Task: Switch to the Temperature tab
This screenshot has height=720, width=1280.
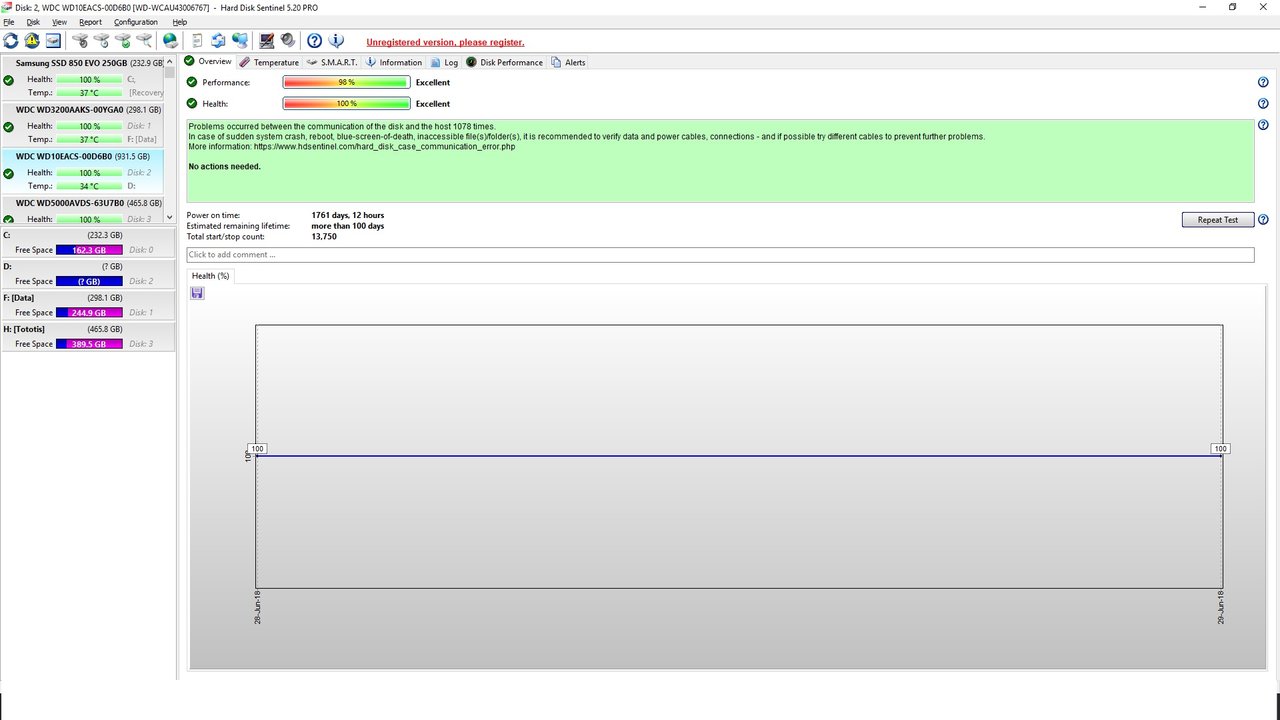Action: point(268,62)
